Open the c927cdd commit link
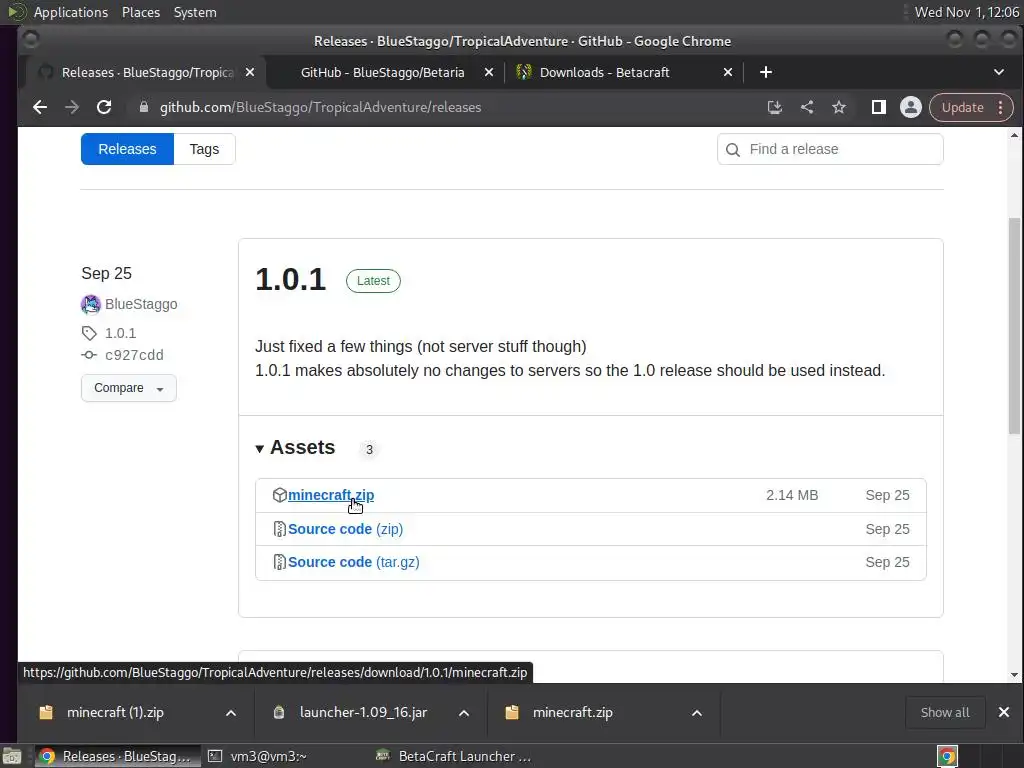 pyautogui.click(x=135, y=355)
